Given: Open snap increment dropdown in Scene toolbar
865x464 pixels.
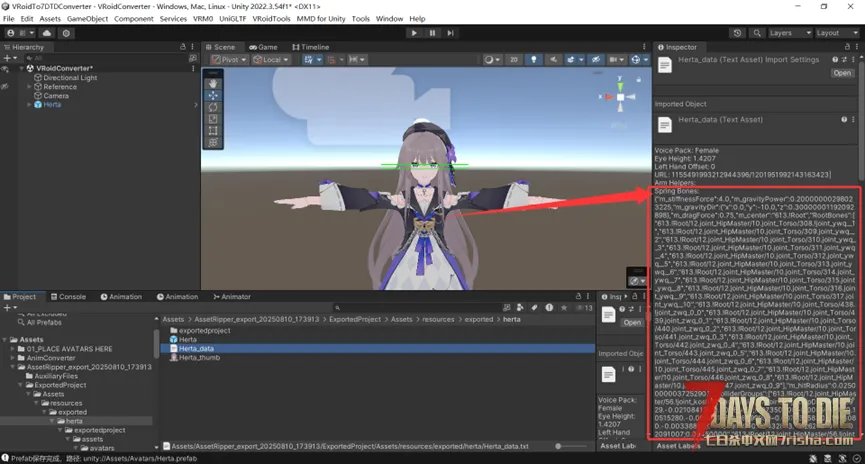Looking at the screenshot, I should coord(356,60).
